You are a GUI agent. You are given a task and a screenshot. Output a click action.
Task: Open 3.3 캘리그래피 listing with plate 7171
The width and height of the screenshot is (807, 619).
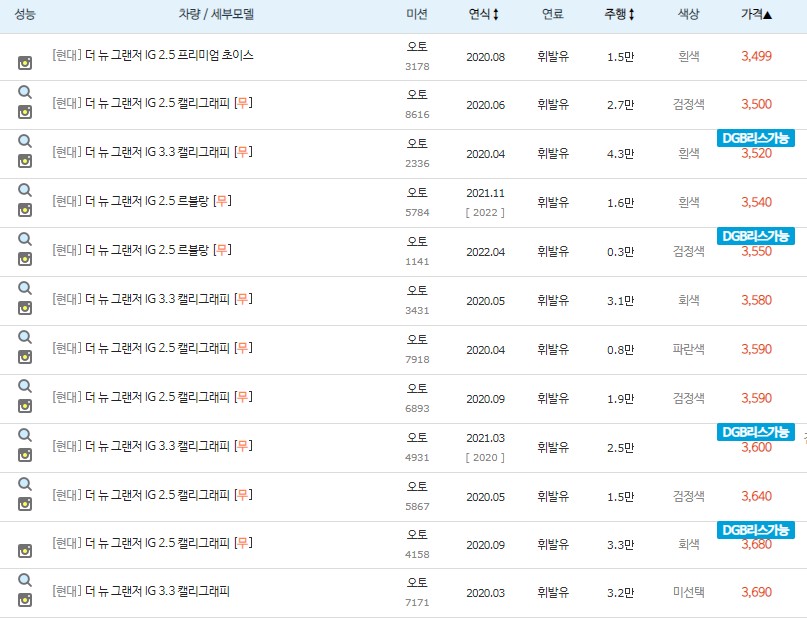(x=141, y=591)
